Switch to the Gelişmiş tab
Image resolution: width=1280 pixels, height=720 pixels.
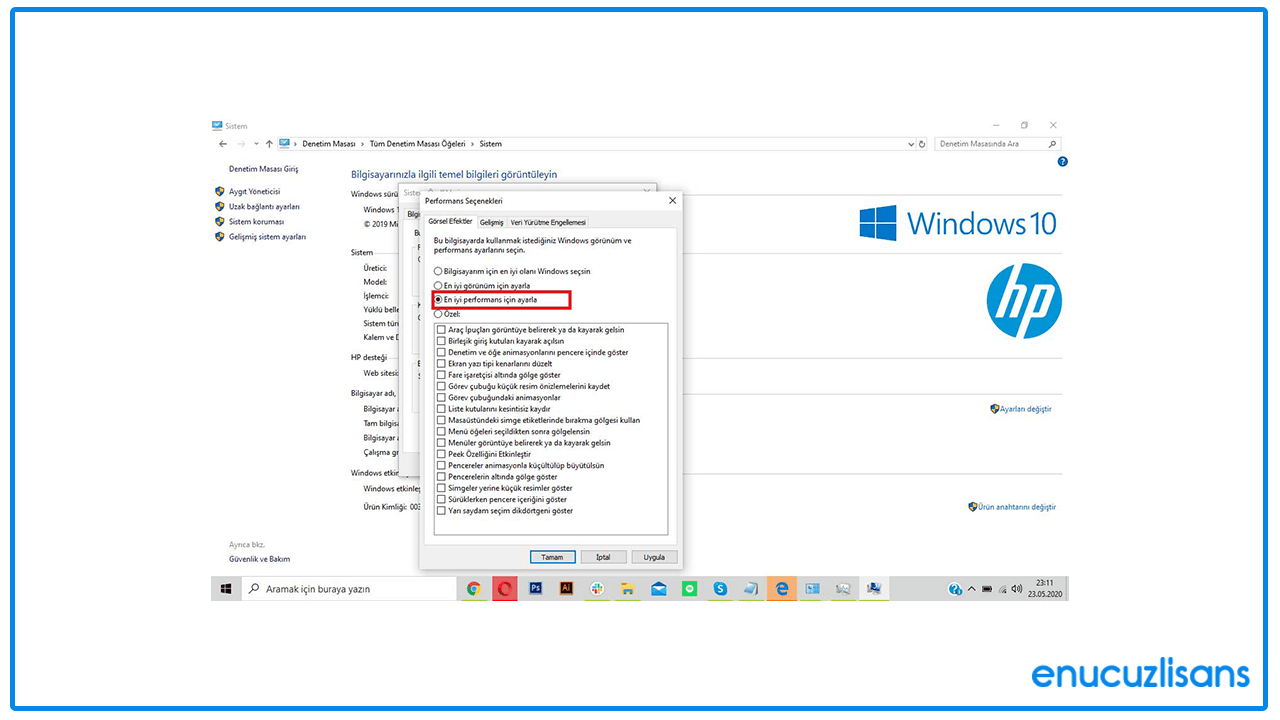tap(491, 222)
